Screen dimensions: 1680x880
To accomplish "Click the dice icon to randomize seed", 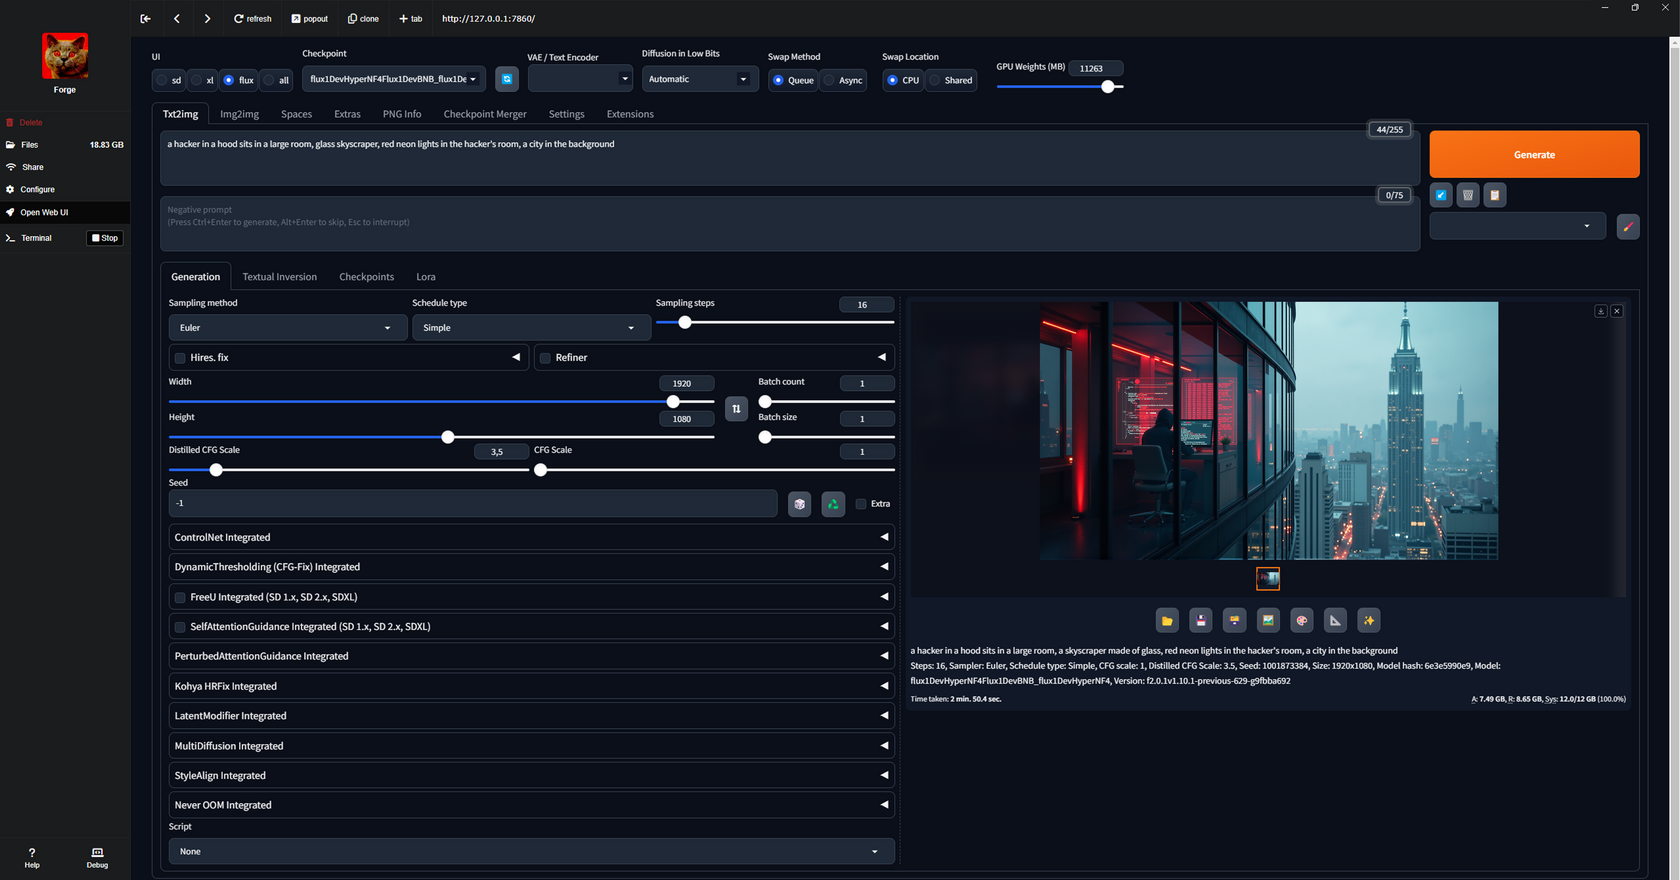I will click(x=799, y=504).
